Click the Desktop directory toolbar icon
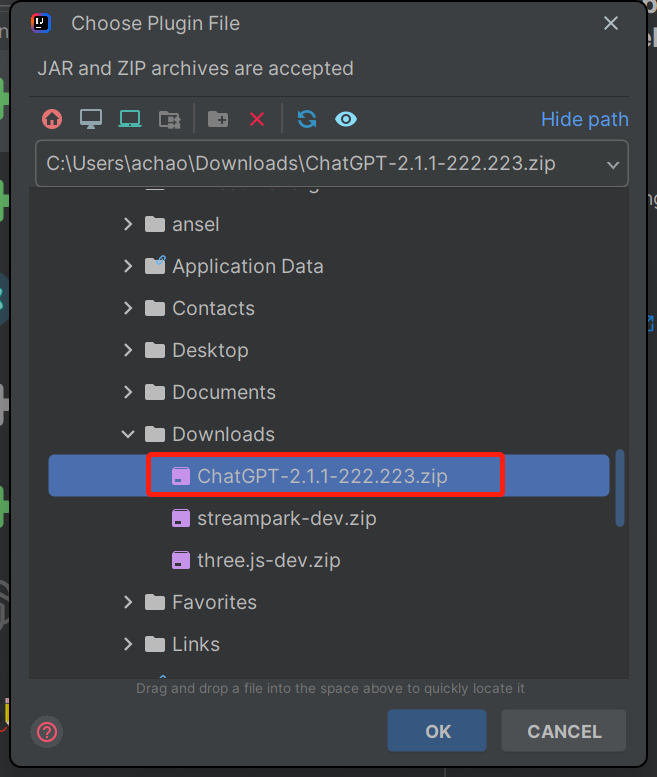 91,119
